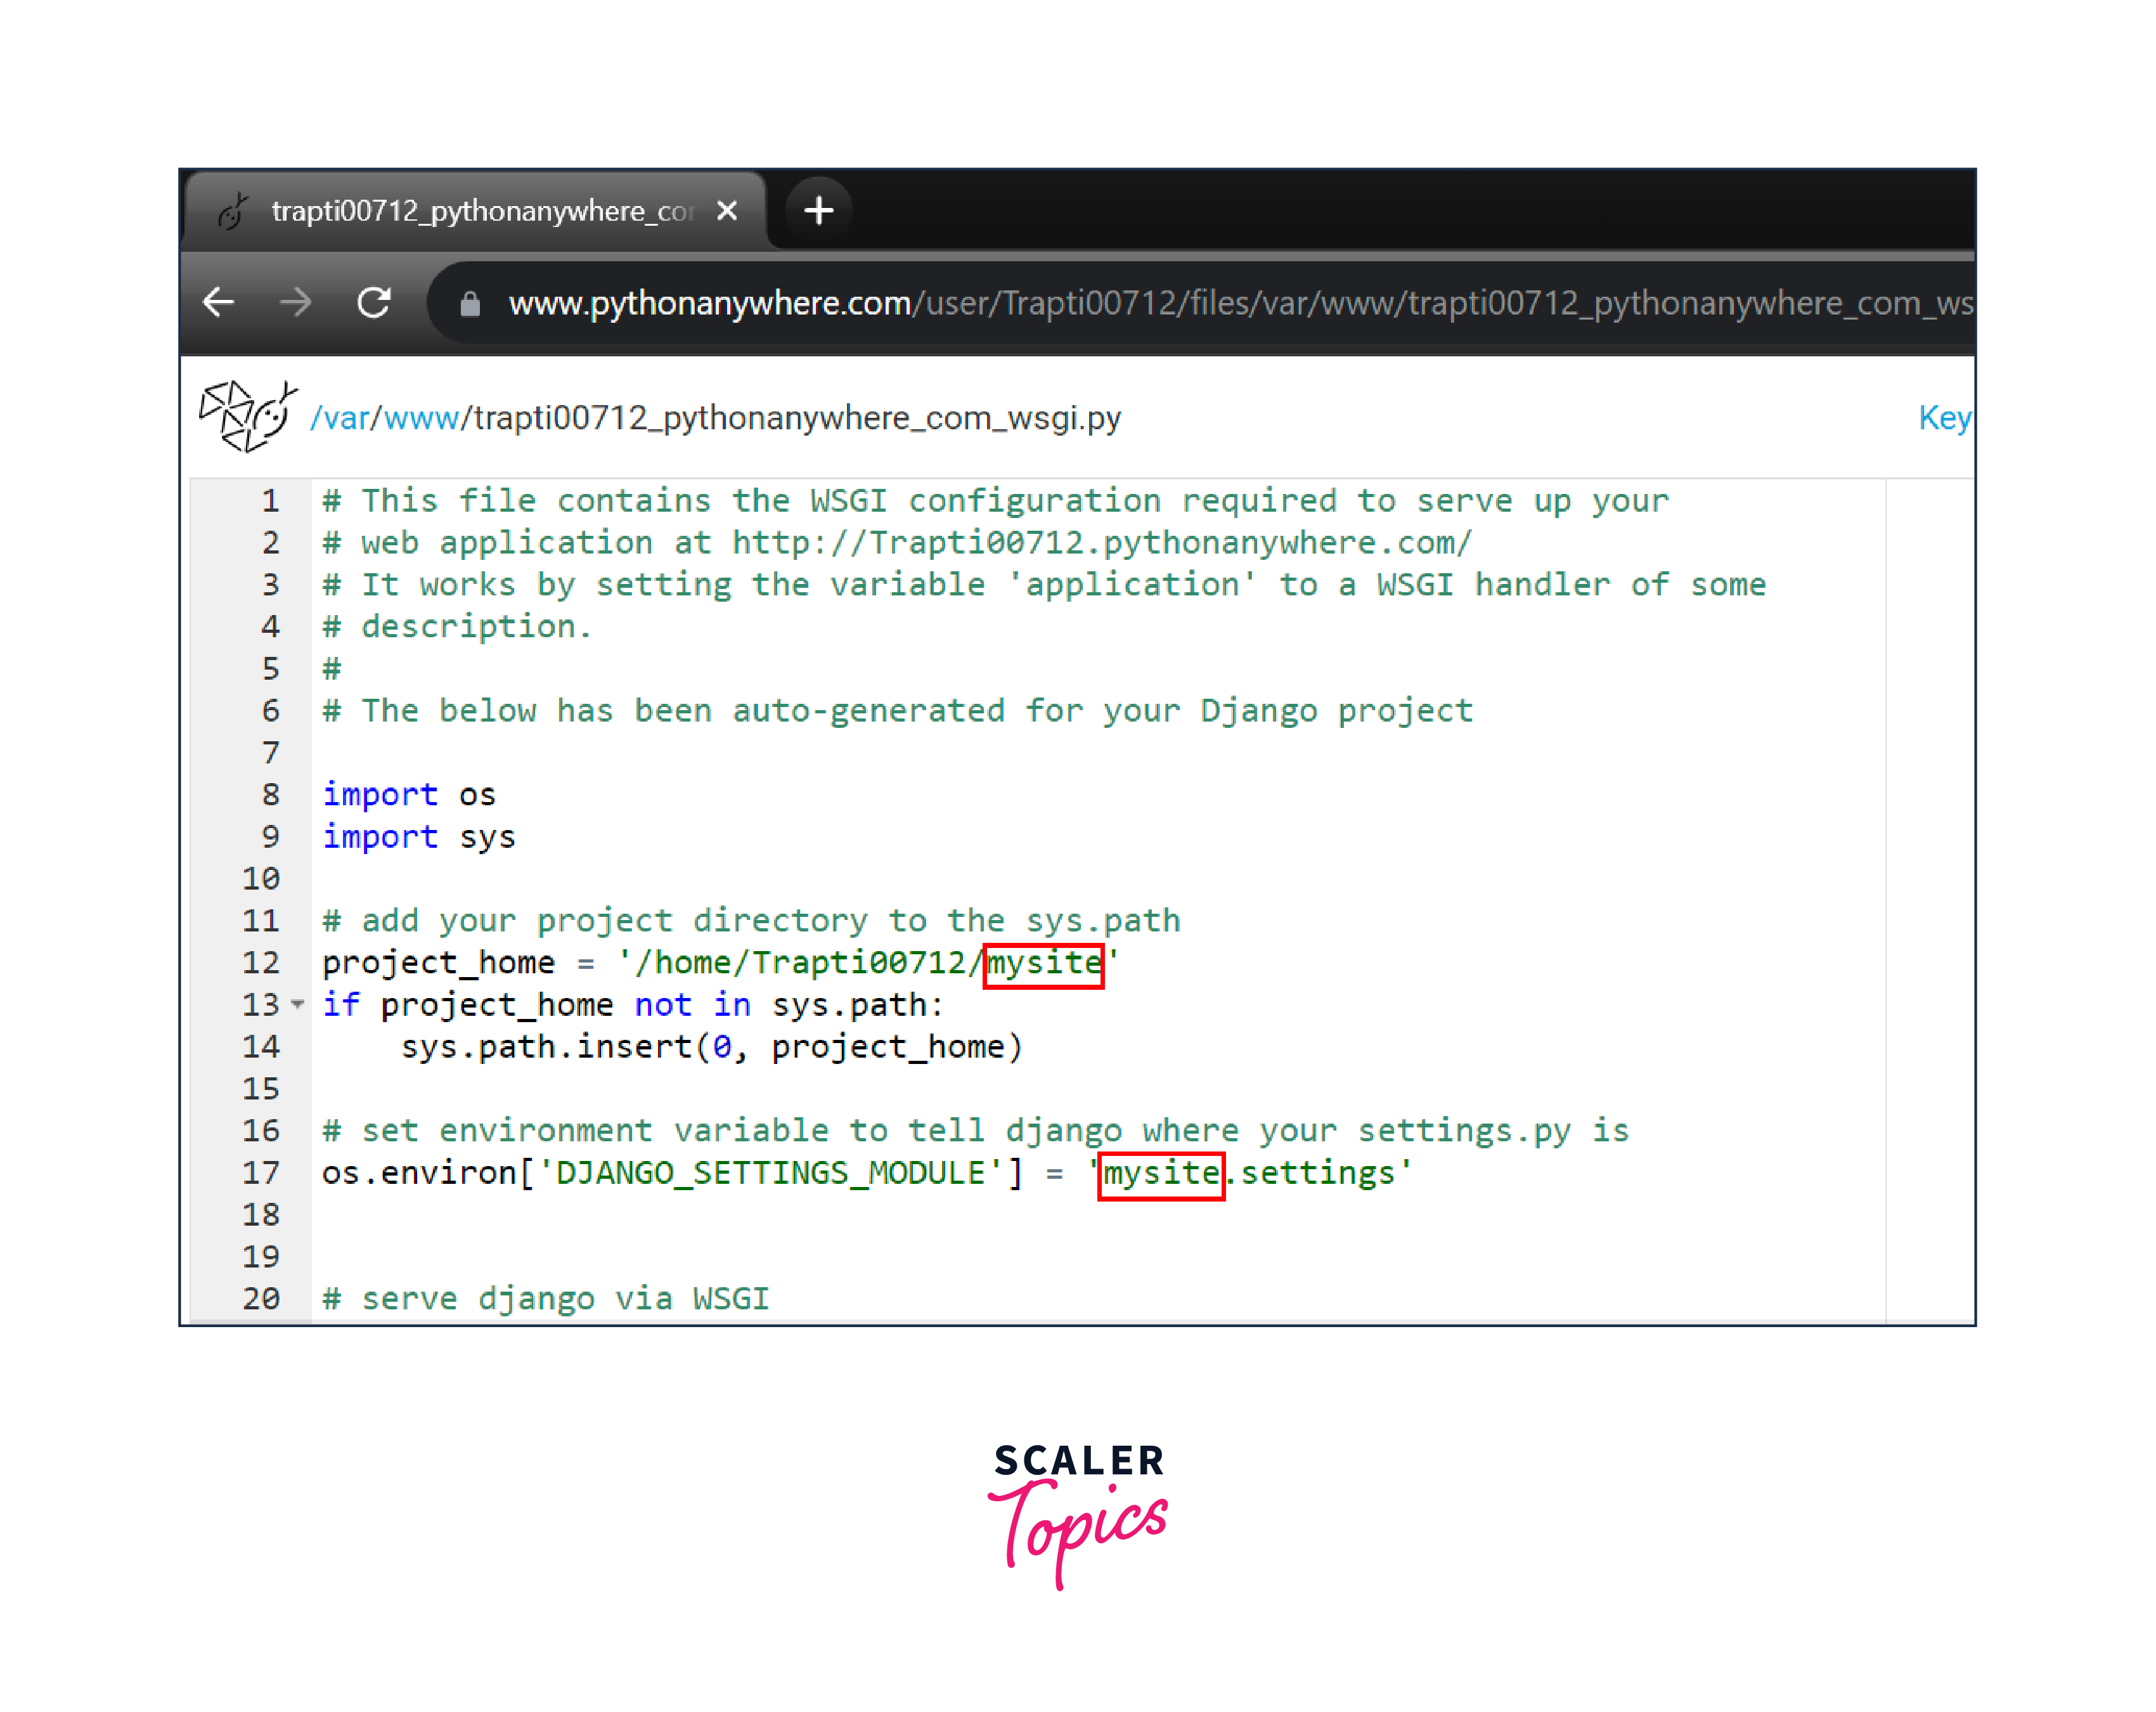Image resolution: width=2156 pixels, height=1712 pixels.
Task: Click the wsgi.py filename in breadcrumb
Action: pos(796,418)
